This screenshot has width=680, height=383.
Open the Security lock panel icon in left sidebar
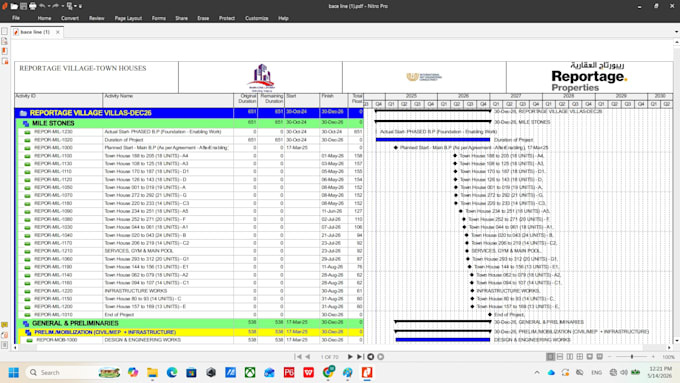pos(5,61)
